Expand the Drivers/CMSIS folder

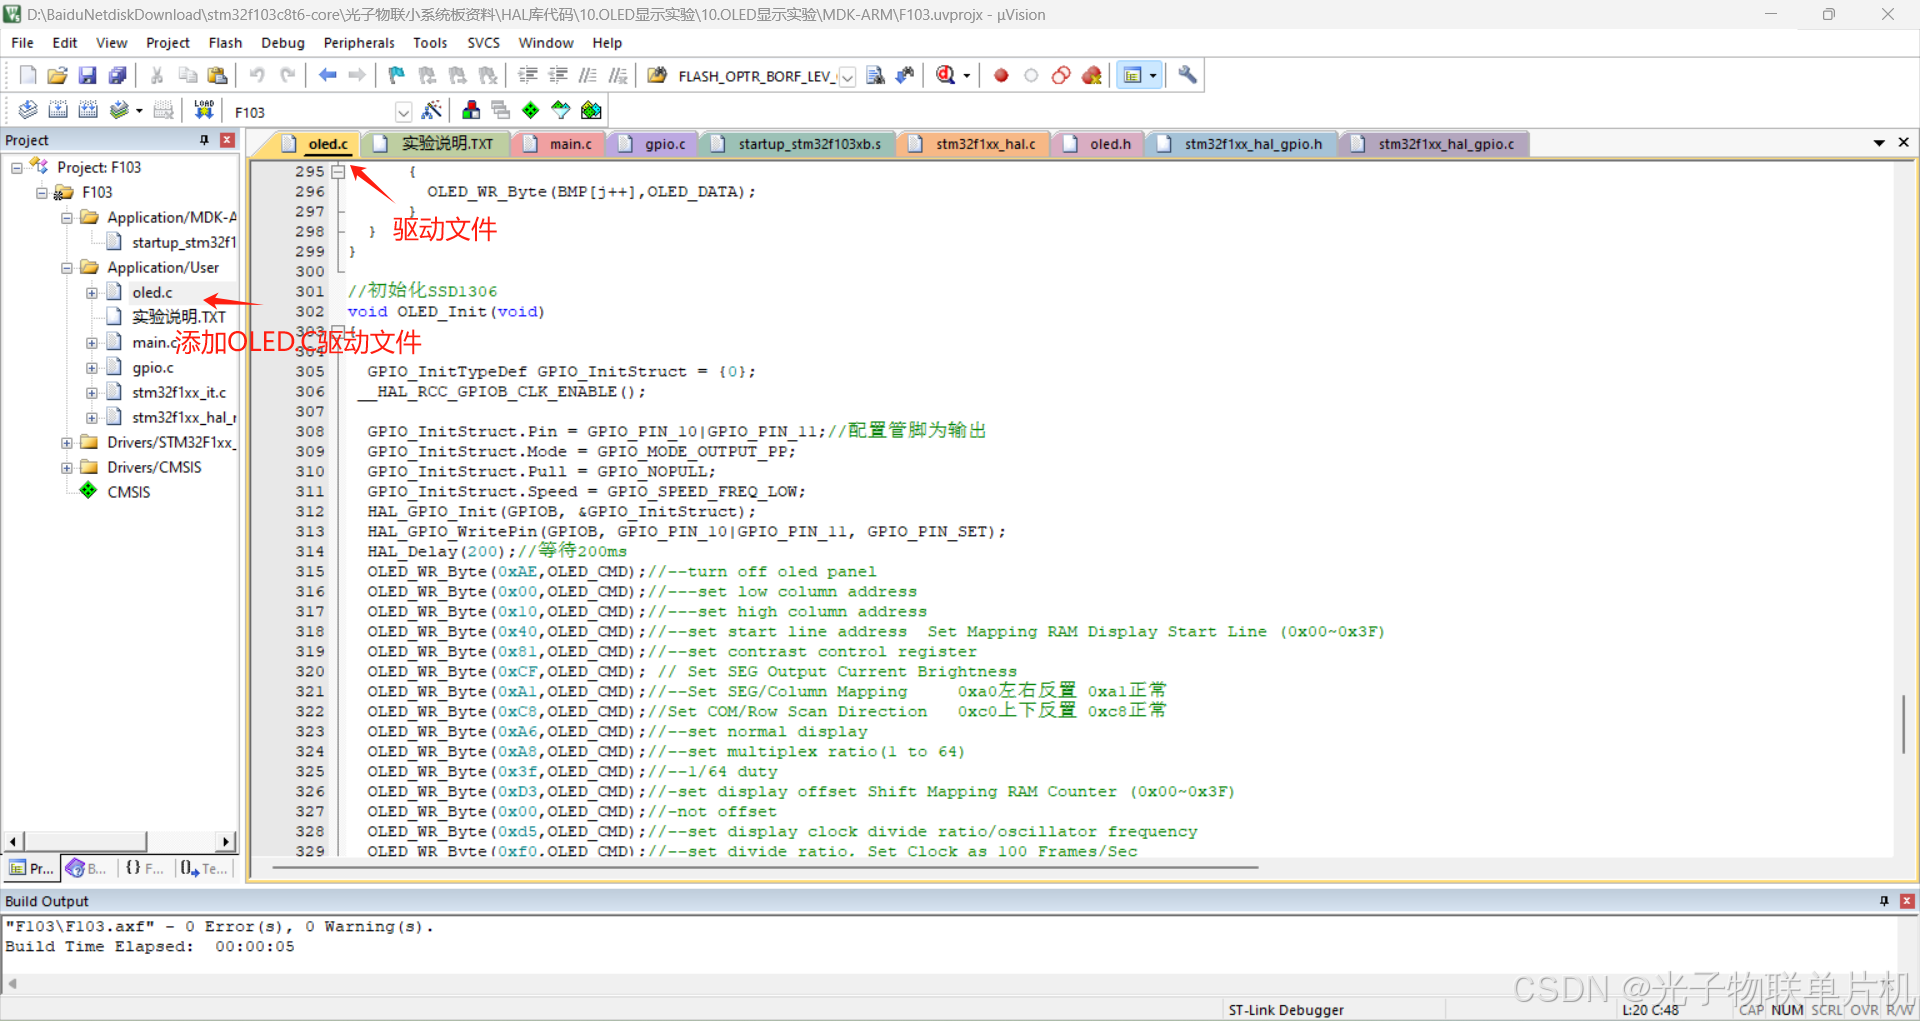pyautogui.click(x=66, y=468)
